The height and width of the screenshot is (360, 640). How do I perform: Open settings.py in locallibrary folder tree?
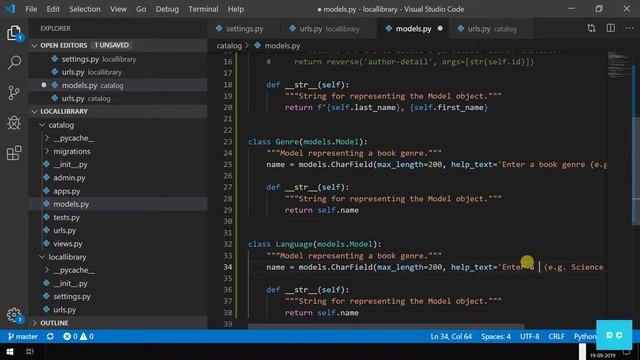(x=118, y=296)
